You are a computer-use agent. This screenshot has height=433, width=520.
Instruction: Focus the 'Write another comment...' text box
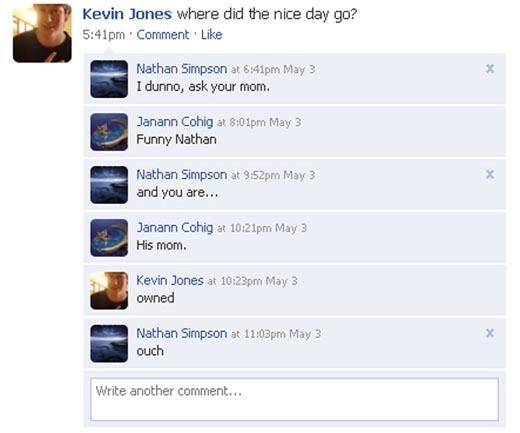[x=295, y=399]
